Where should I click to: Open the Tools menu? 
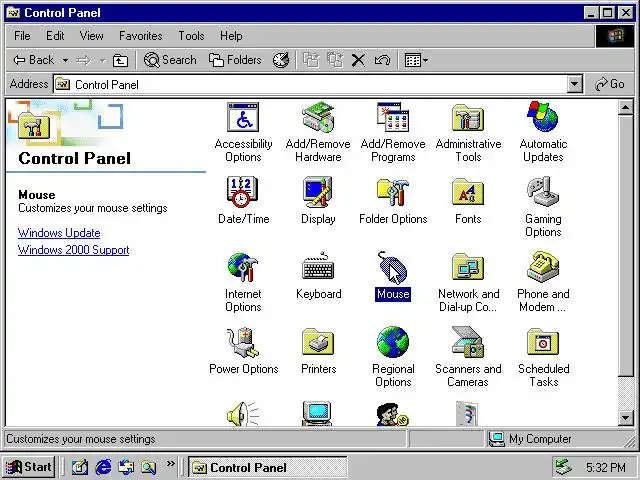(x=191, y=36)
